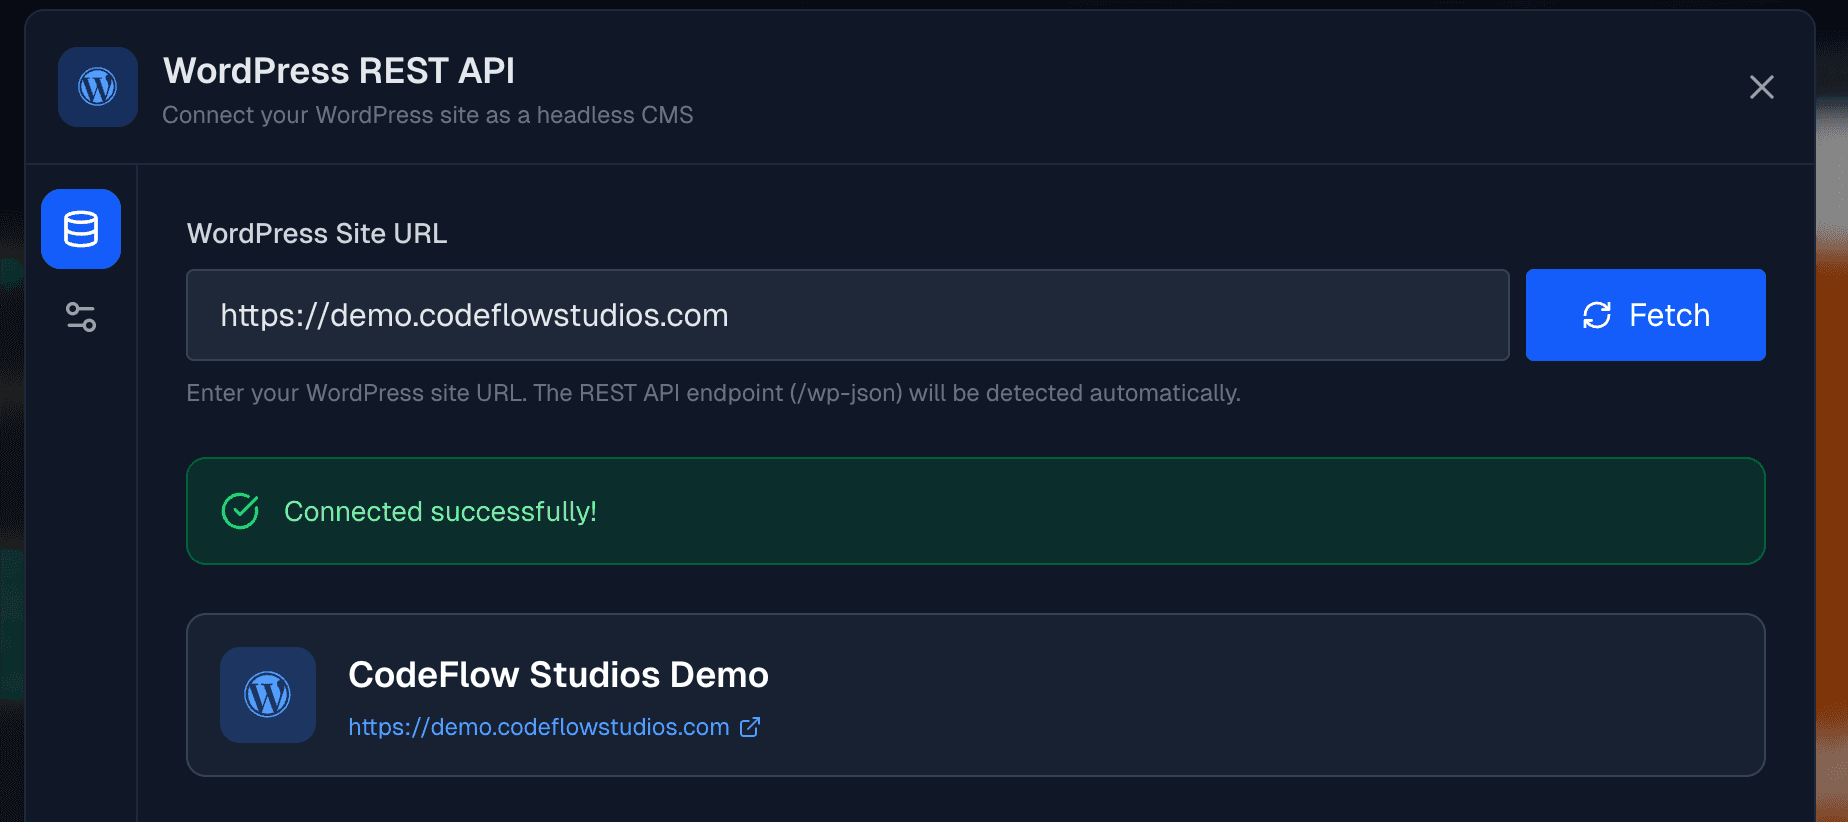The width and height of the screenshot is (1848, 822).
Task: Click the green checkmark success icon
Action: [x=240, y=511]
